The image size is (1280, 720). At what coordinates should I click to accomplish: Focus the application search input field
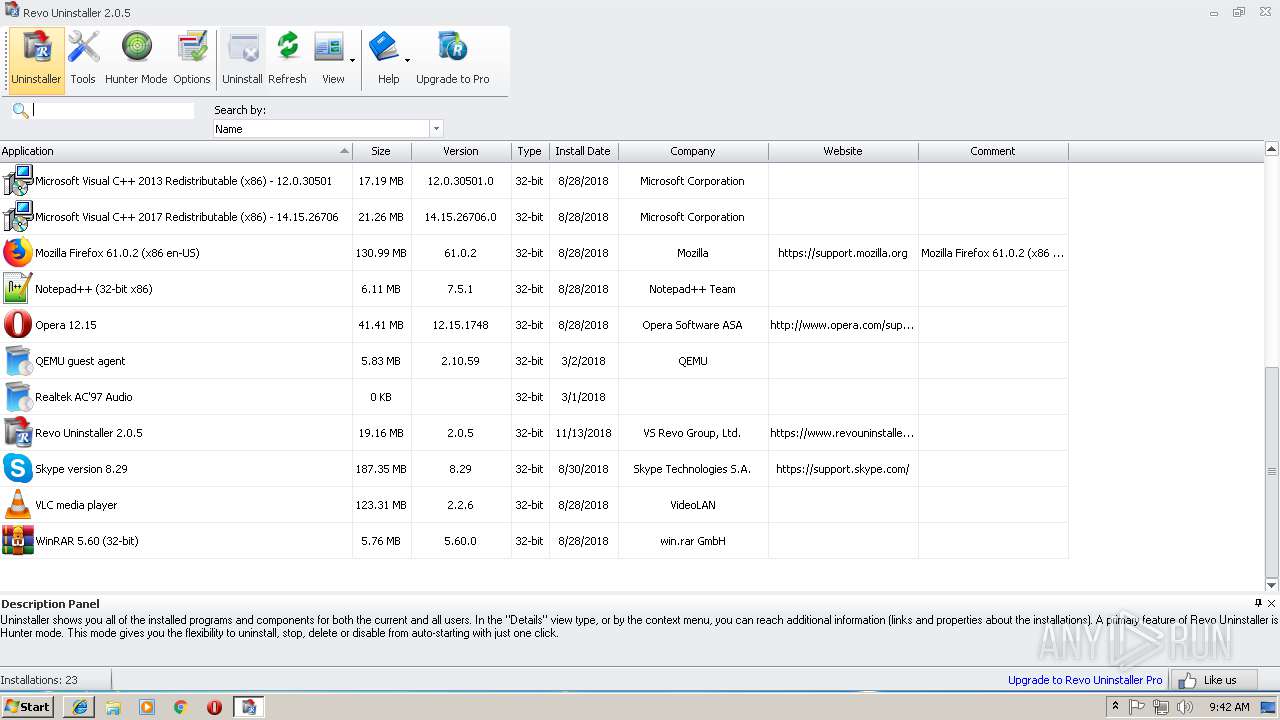113,110
